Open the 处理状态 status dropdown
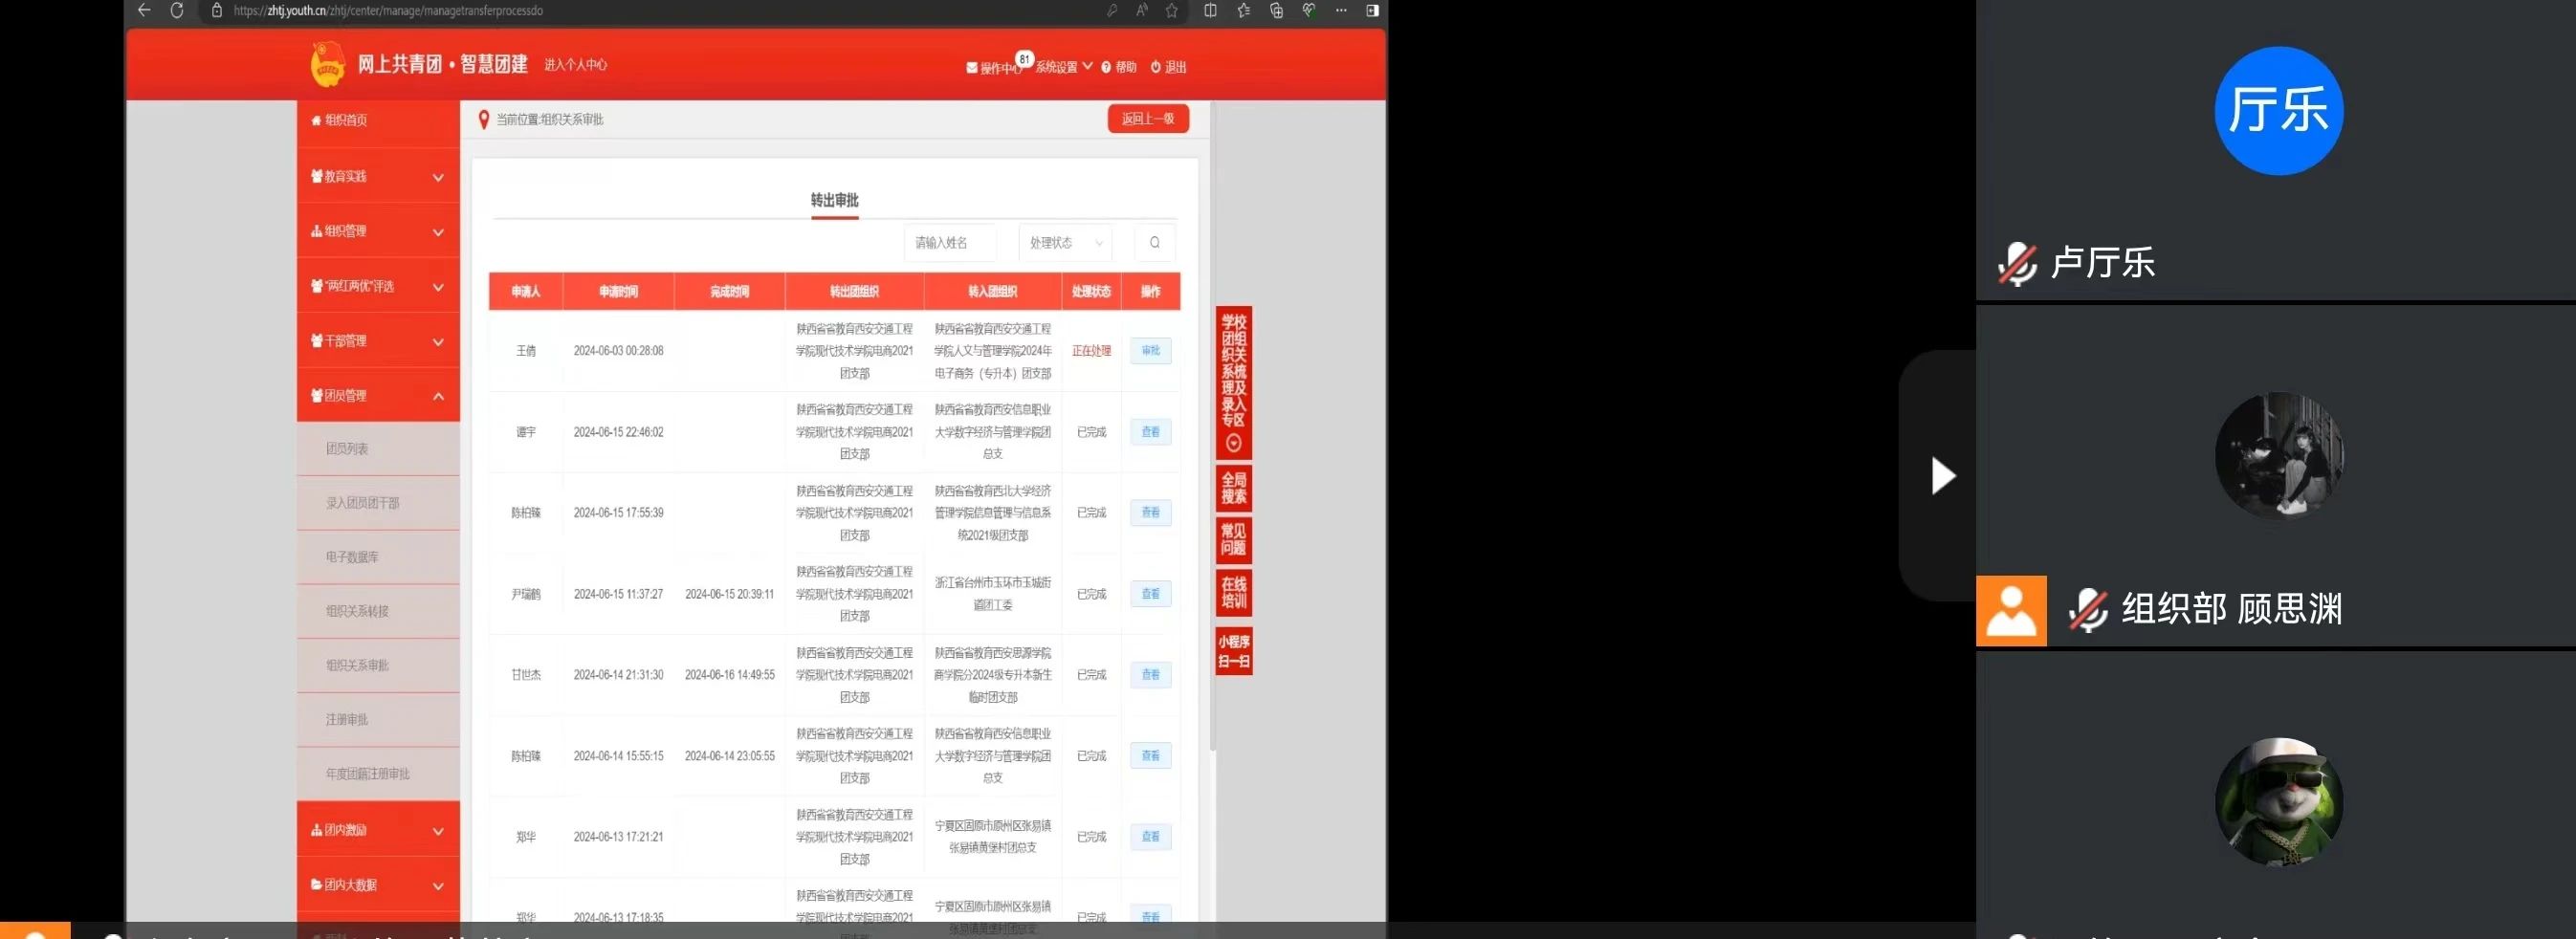 (1065, 243)
